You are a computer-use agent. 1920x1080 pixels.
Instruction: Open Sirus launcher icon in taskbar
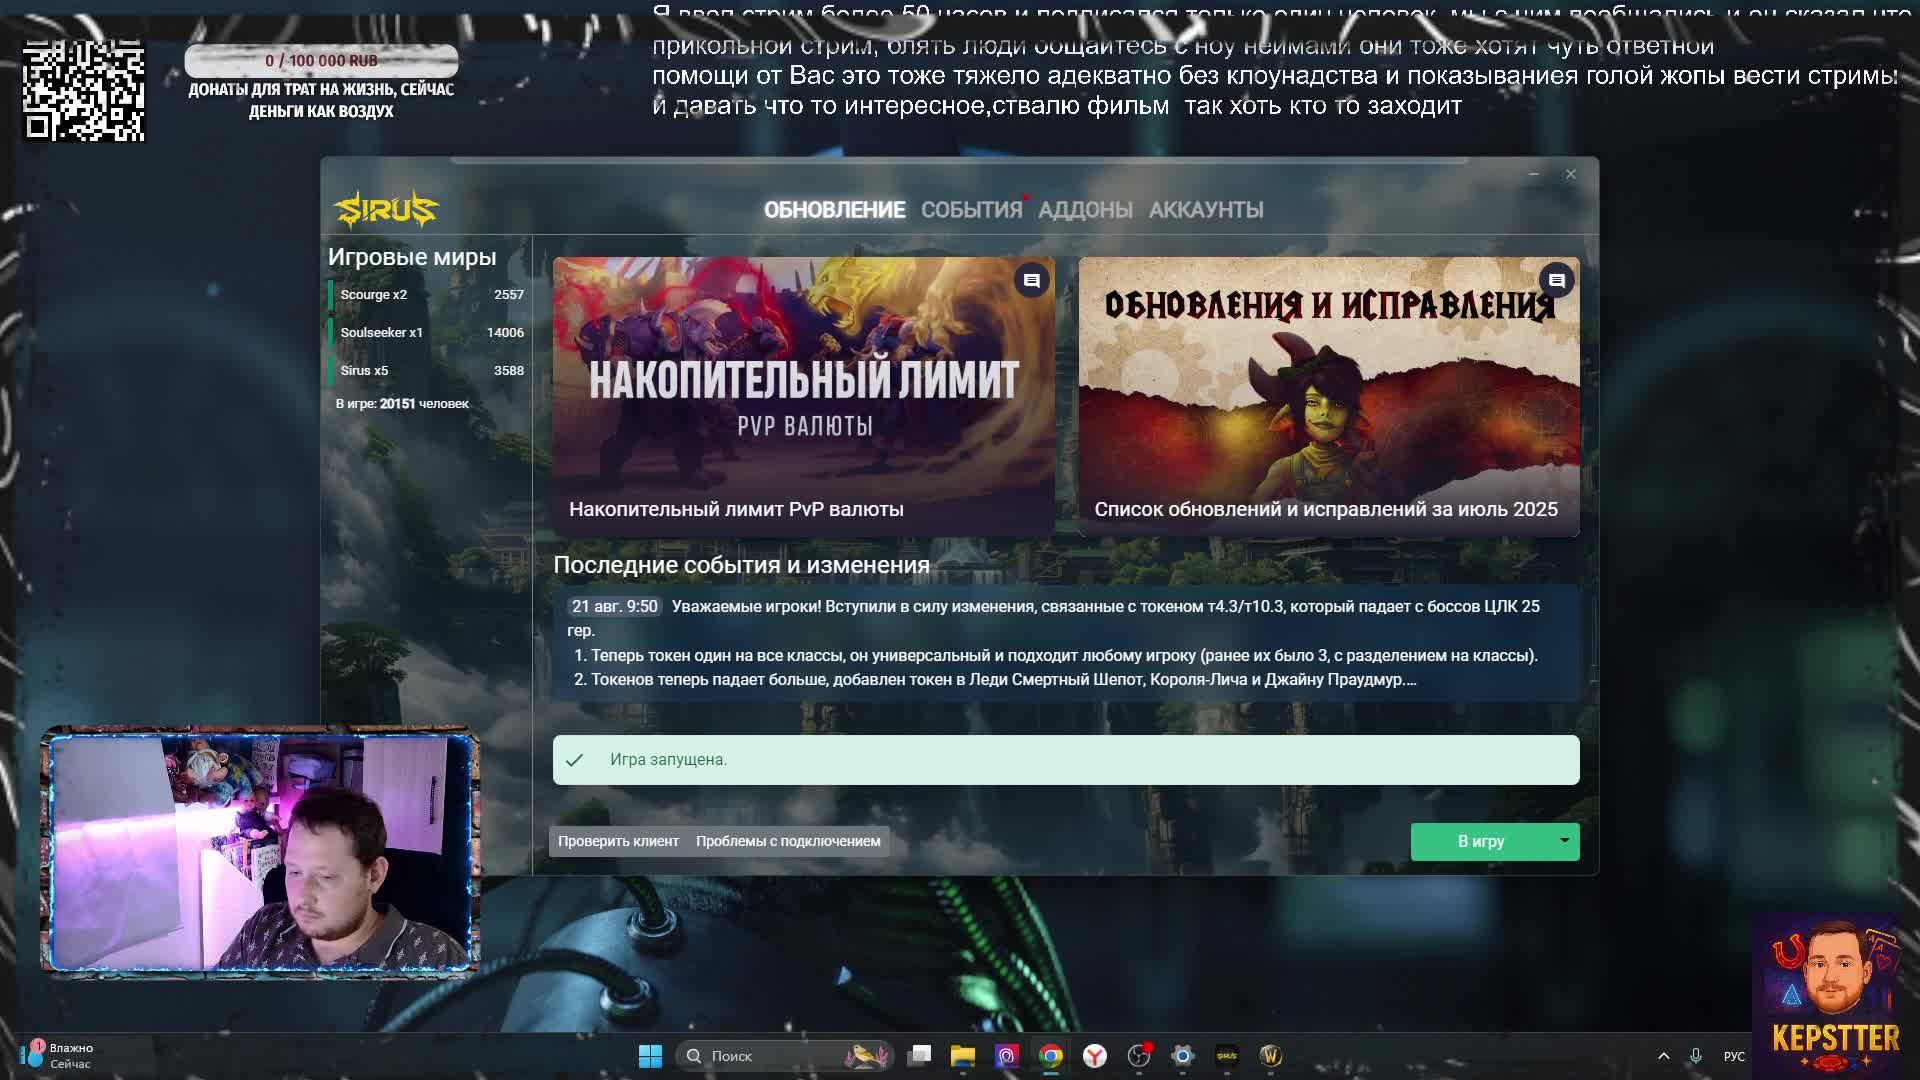coord(1227,1056)
